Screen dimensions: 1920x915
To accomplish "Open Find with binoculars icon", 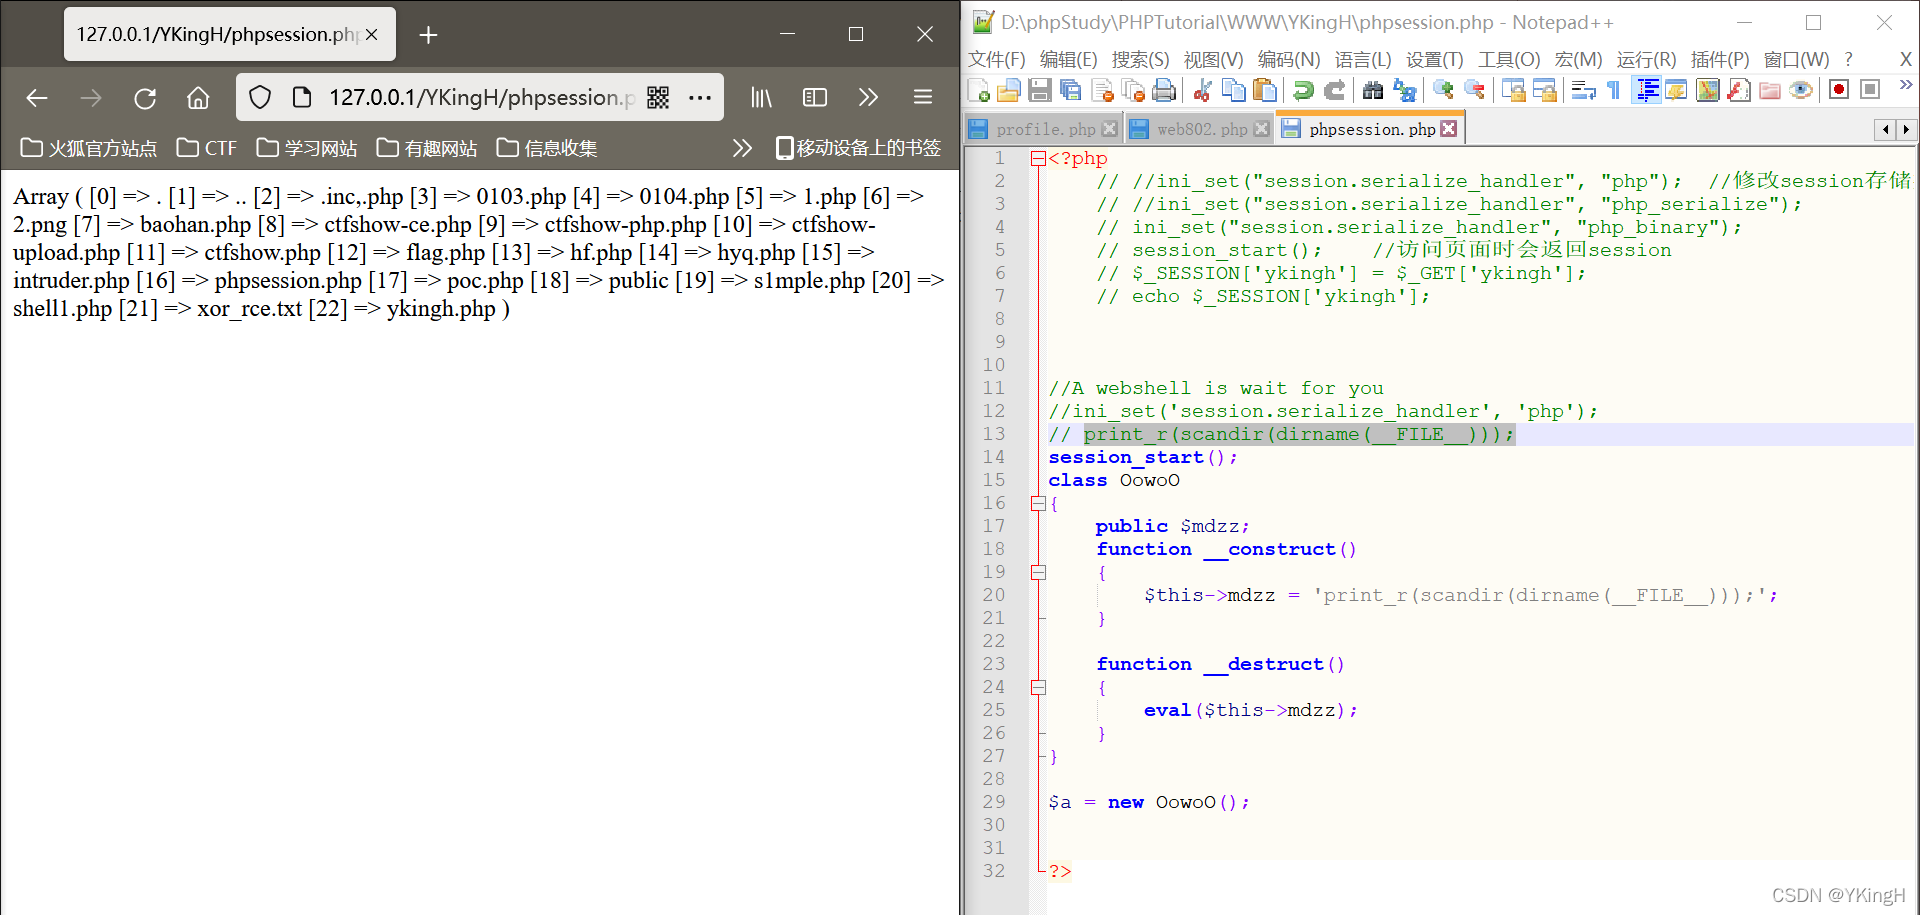I will click(x=1373, y=91).
